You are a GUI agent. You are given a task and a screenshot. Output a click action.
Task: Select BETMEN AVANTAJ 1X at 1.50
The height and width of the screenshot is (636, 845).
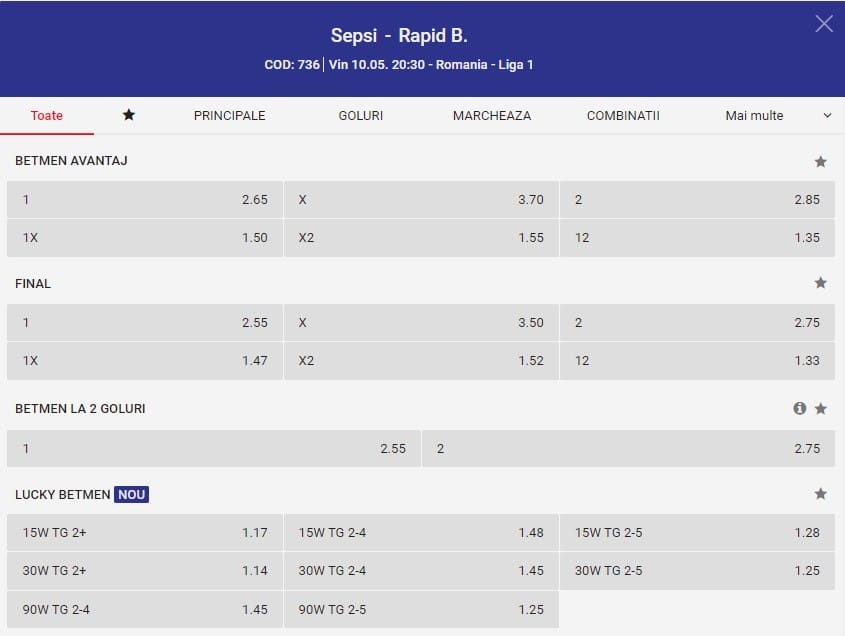144,238
